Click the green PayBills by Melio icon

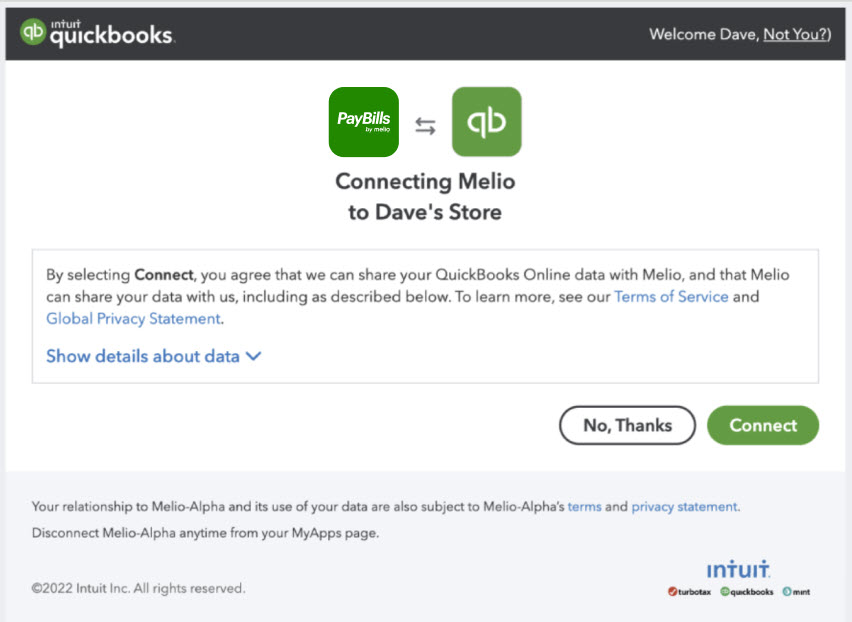click(x=364, y=122)
